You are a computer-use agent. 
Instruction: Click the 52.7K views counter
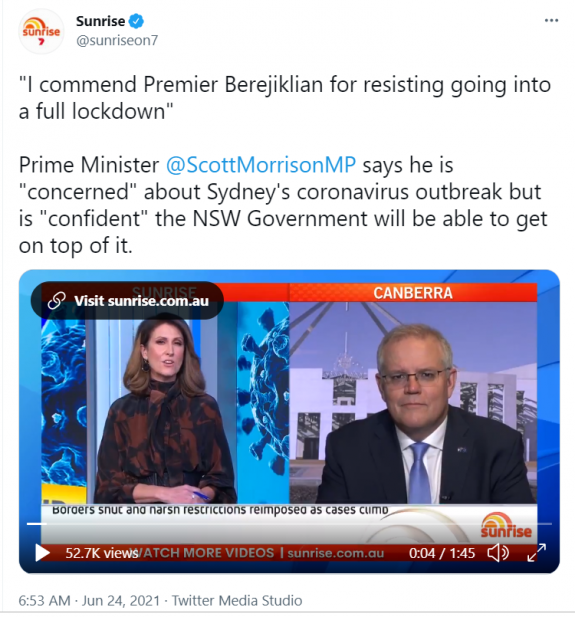pos(102,553)
